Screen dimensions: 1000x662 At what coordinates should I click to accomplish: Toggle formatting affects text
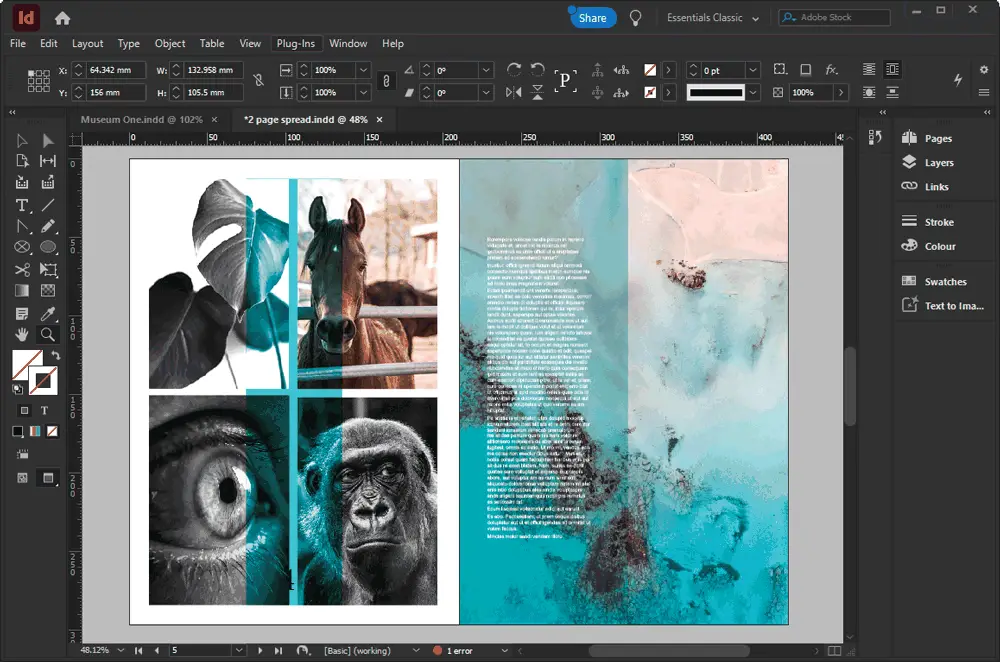coord(45,411)
